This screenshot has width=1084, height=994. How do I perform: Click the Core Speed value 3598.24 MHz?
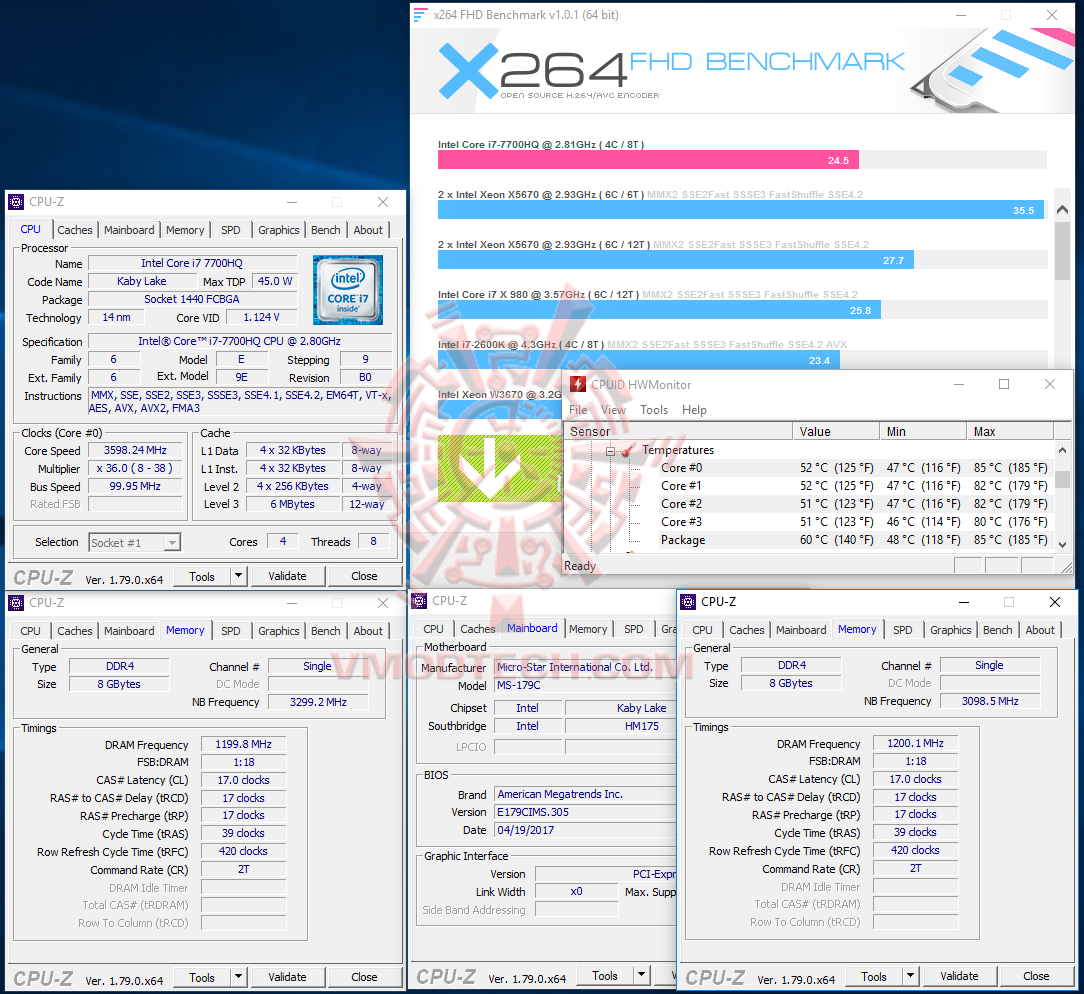click(x=136, y=450)
